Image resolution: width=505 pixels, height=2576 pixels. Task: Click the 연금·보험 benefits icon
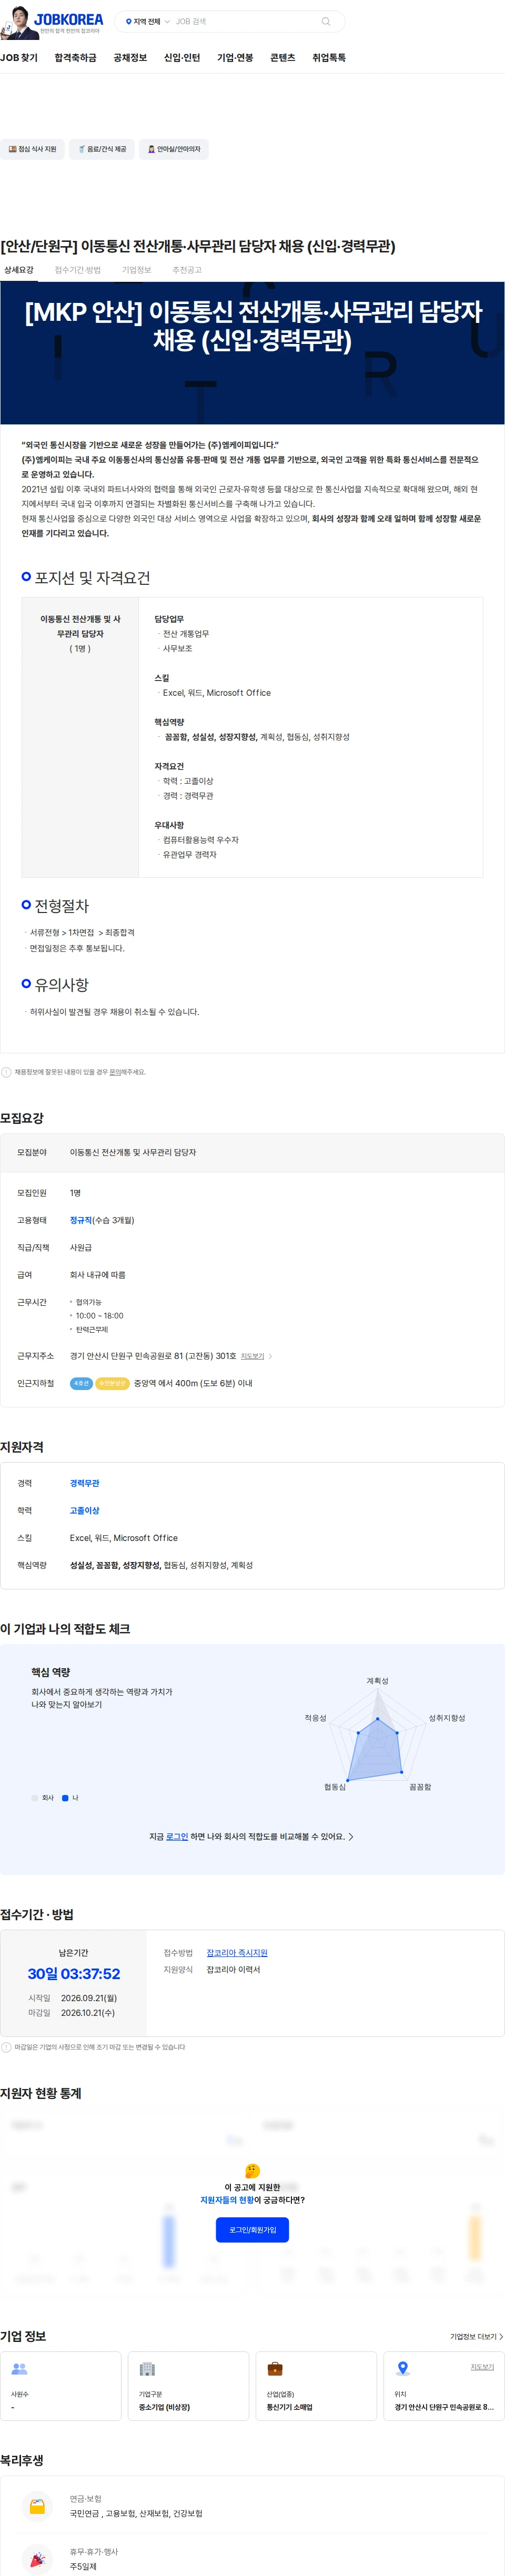point(37,2506)
